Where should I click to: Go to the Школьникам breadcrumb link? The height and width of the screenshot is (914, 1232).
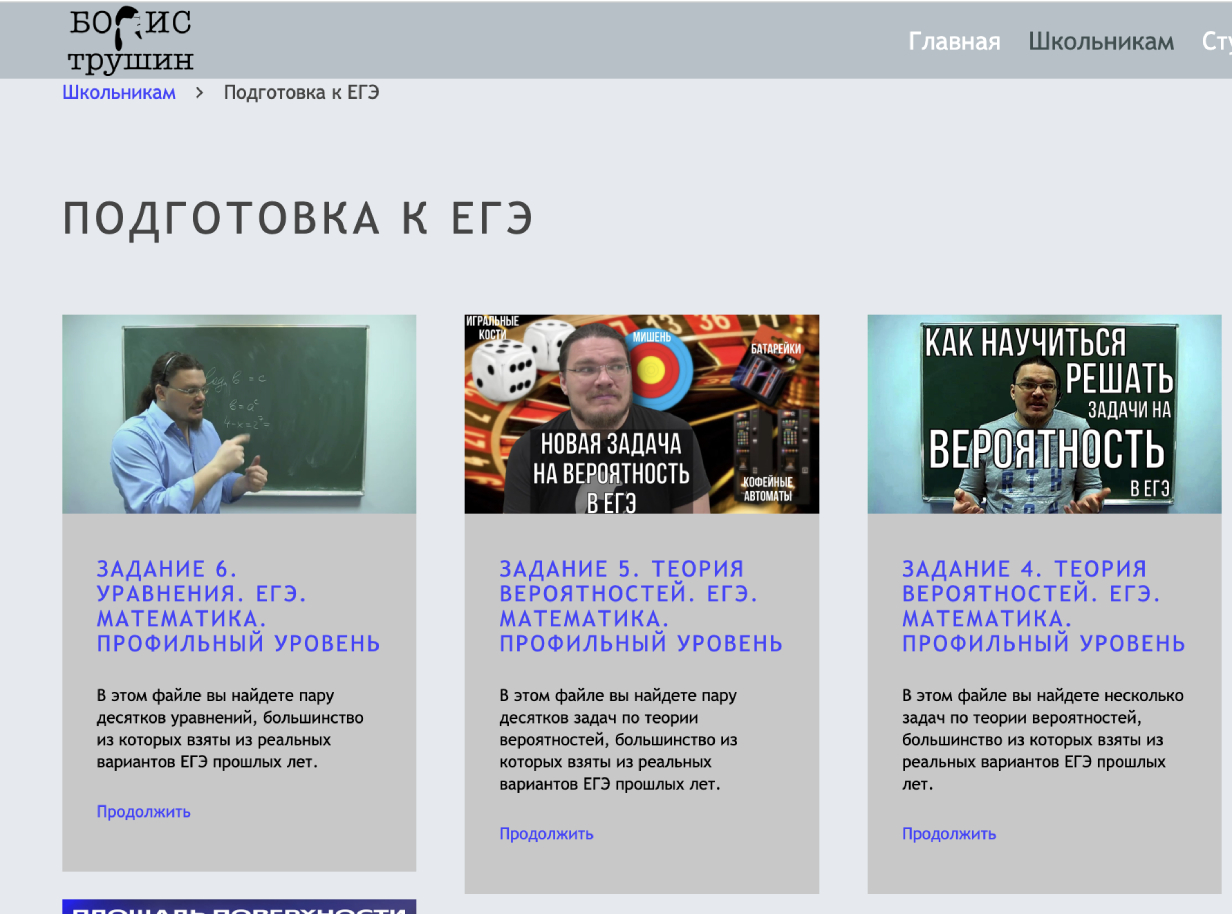click(119, 93)
